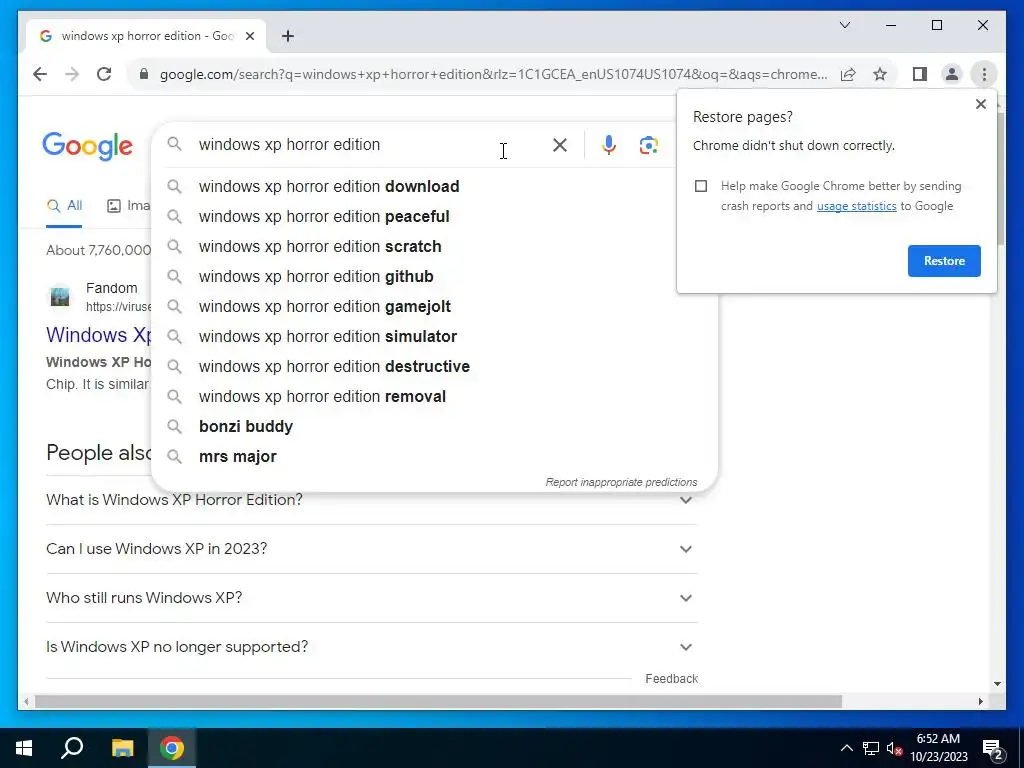Bookmark this tab with the star icon
The height and width of the screenshot is (768, 1024).
click(880, 74)
